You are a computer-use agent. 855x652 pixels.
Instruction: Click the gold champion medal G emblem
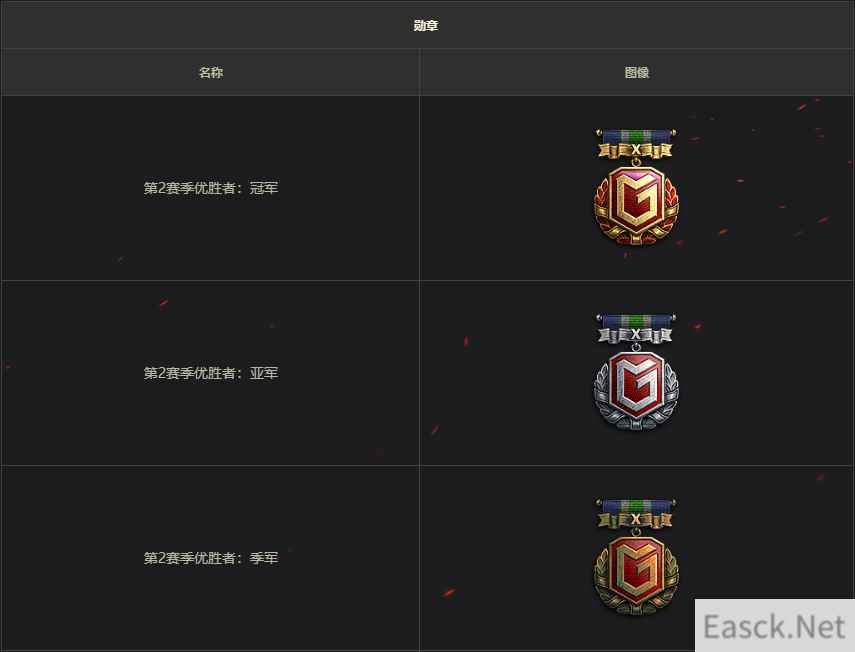point(636,201)
